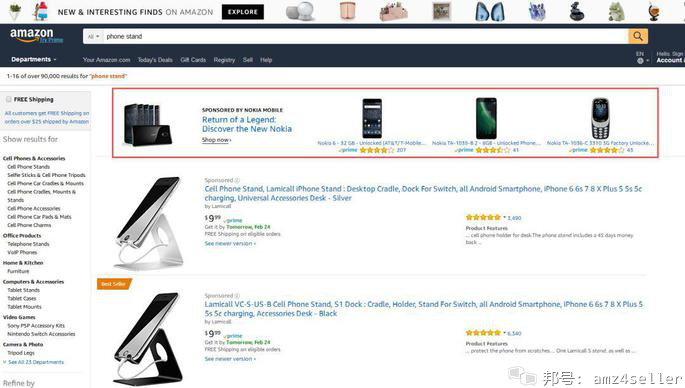Expand See All 23 Departments
This screenshot has height=388, width=685.
click(34, 362)
